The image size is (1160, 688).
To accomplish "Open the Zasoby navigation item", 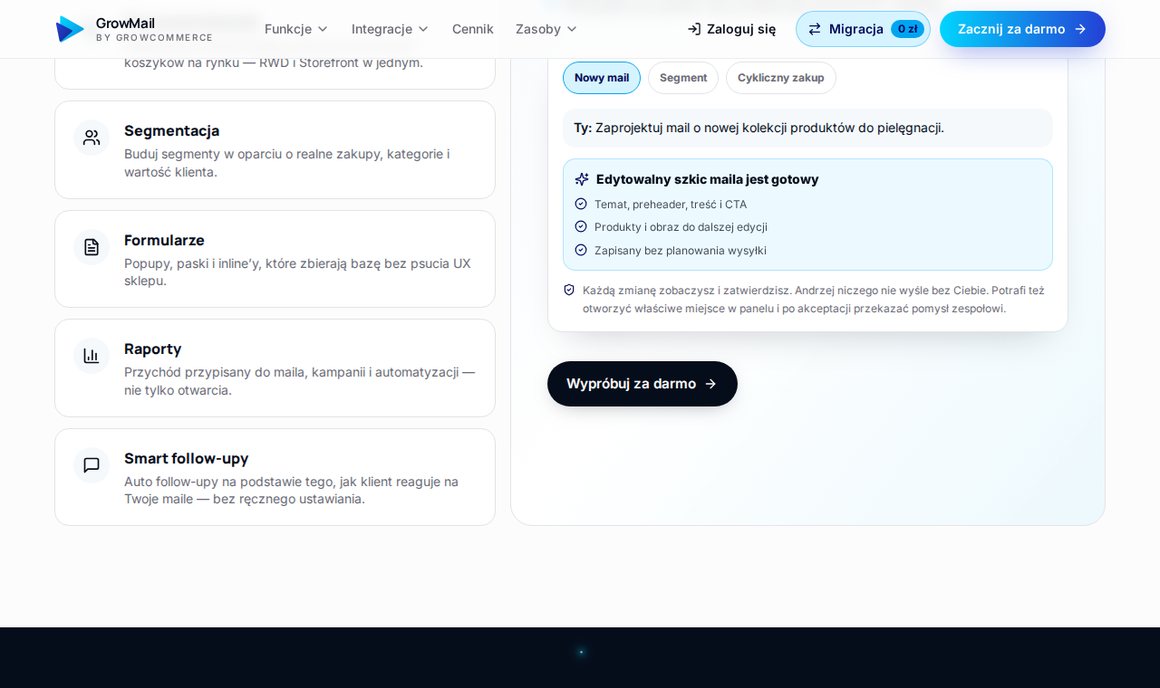I will click(x=546, y=29).
